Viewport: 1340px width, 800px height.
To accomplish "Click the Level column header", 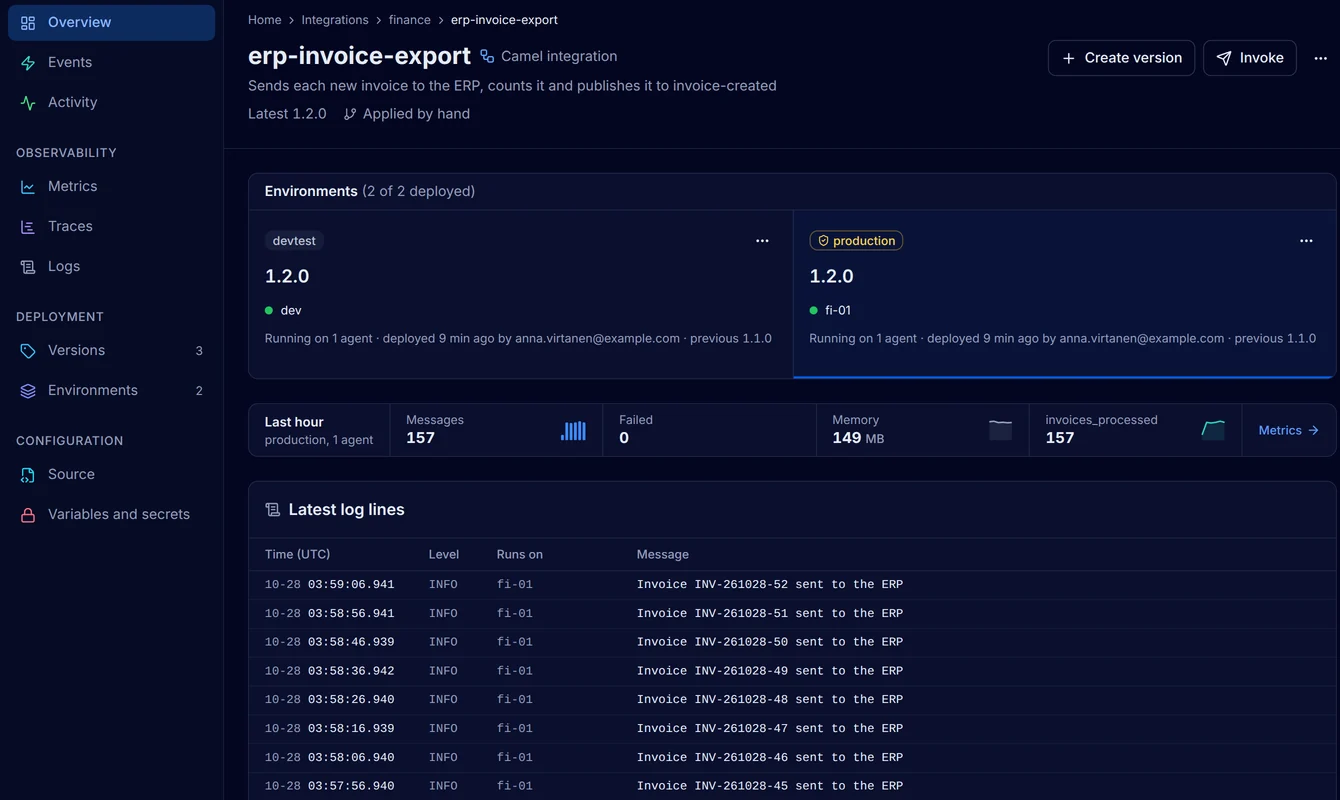I will coord(444,554).
